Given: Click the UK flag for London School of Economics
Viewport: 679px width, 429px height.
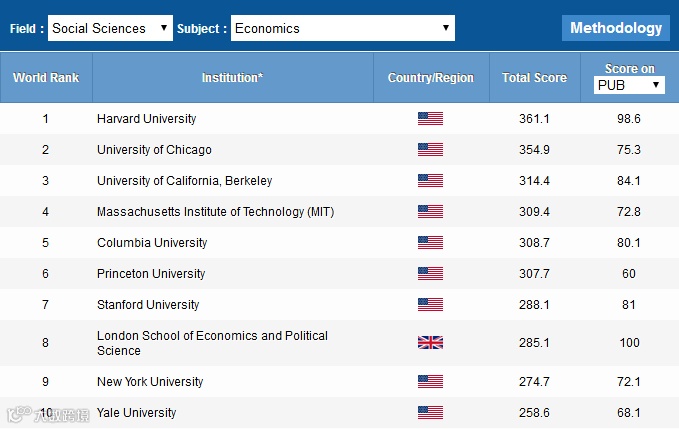Looking at the screenshot, I should 430,343.
